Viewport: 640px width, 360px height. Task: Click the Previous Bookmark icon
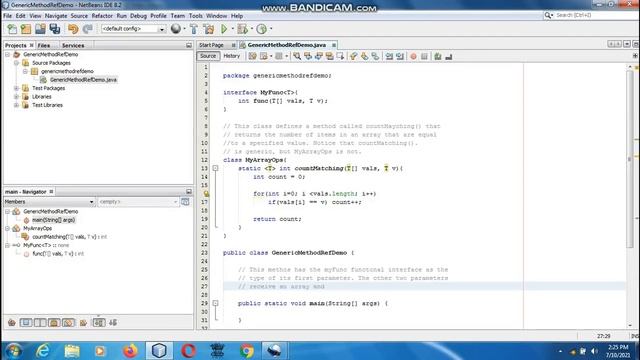(353, 56)
